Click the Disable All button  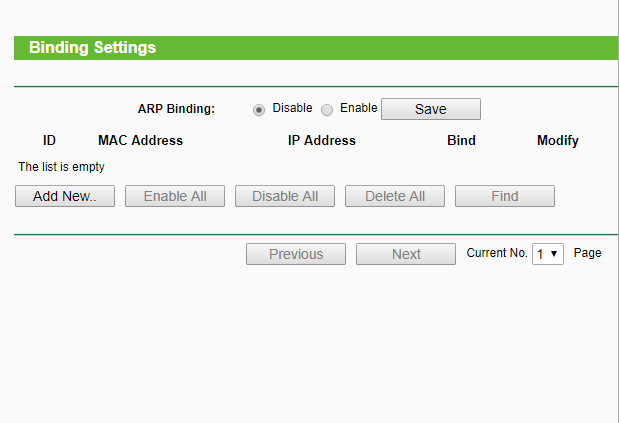point(285,196)
